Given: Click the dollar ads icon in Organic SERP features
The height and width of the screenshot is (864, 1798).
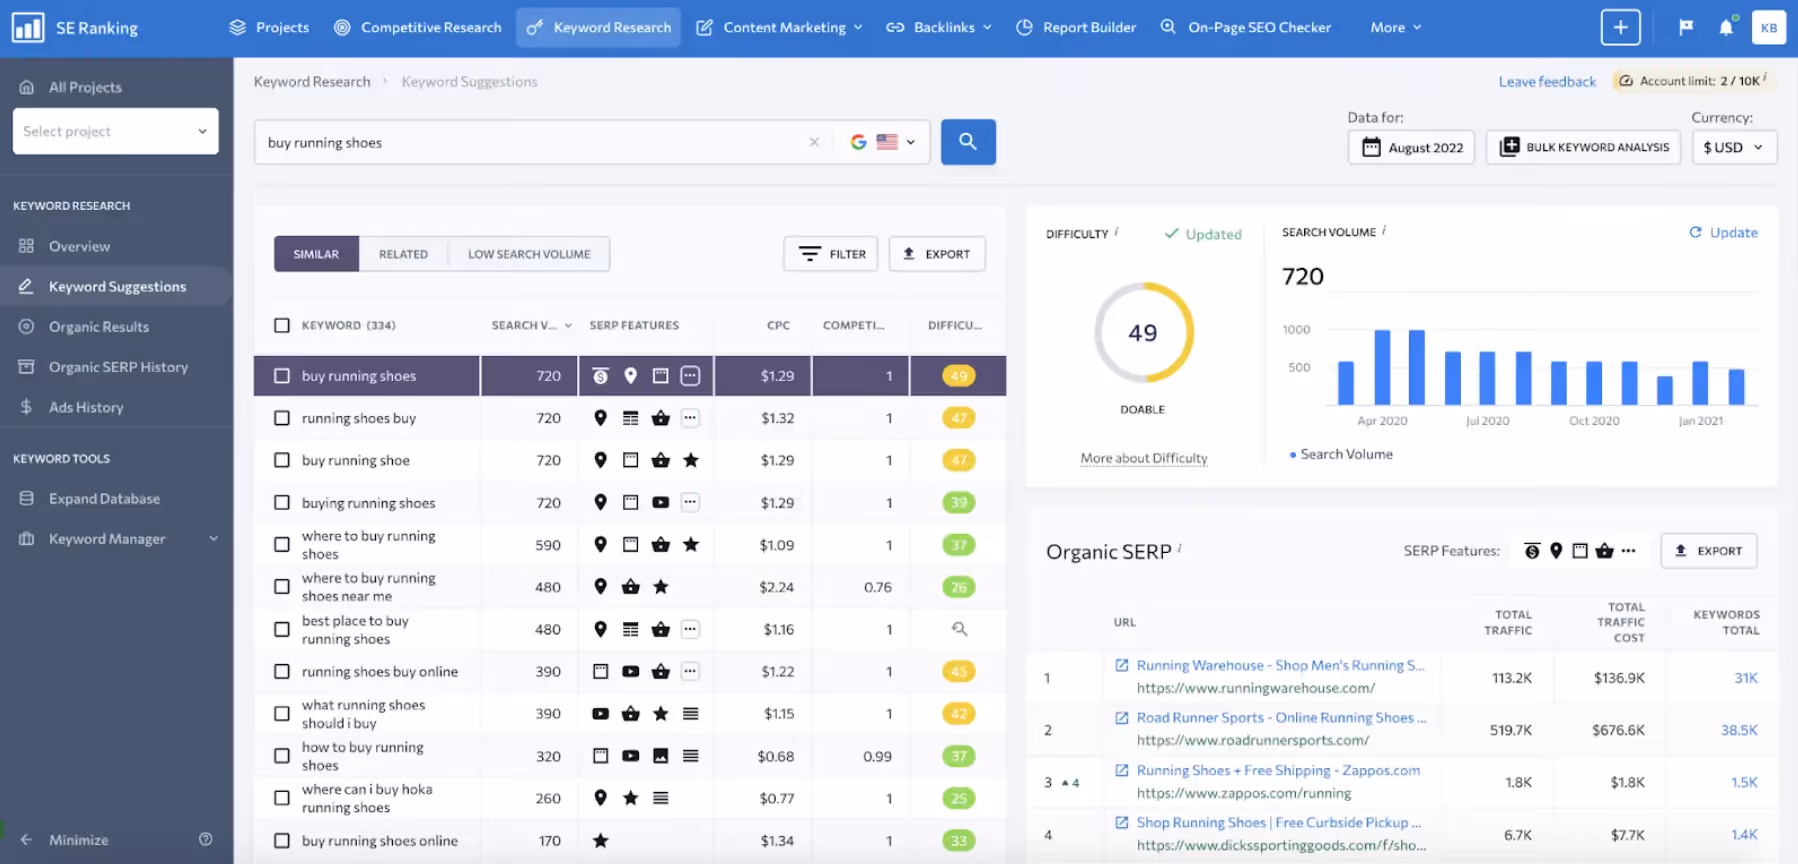Looking at the screenshot, I should coord(1532,551).
